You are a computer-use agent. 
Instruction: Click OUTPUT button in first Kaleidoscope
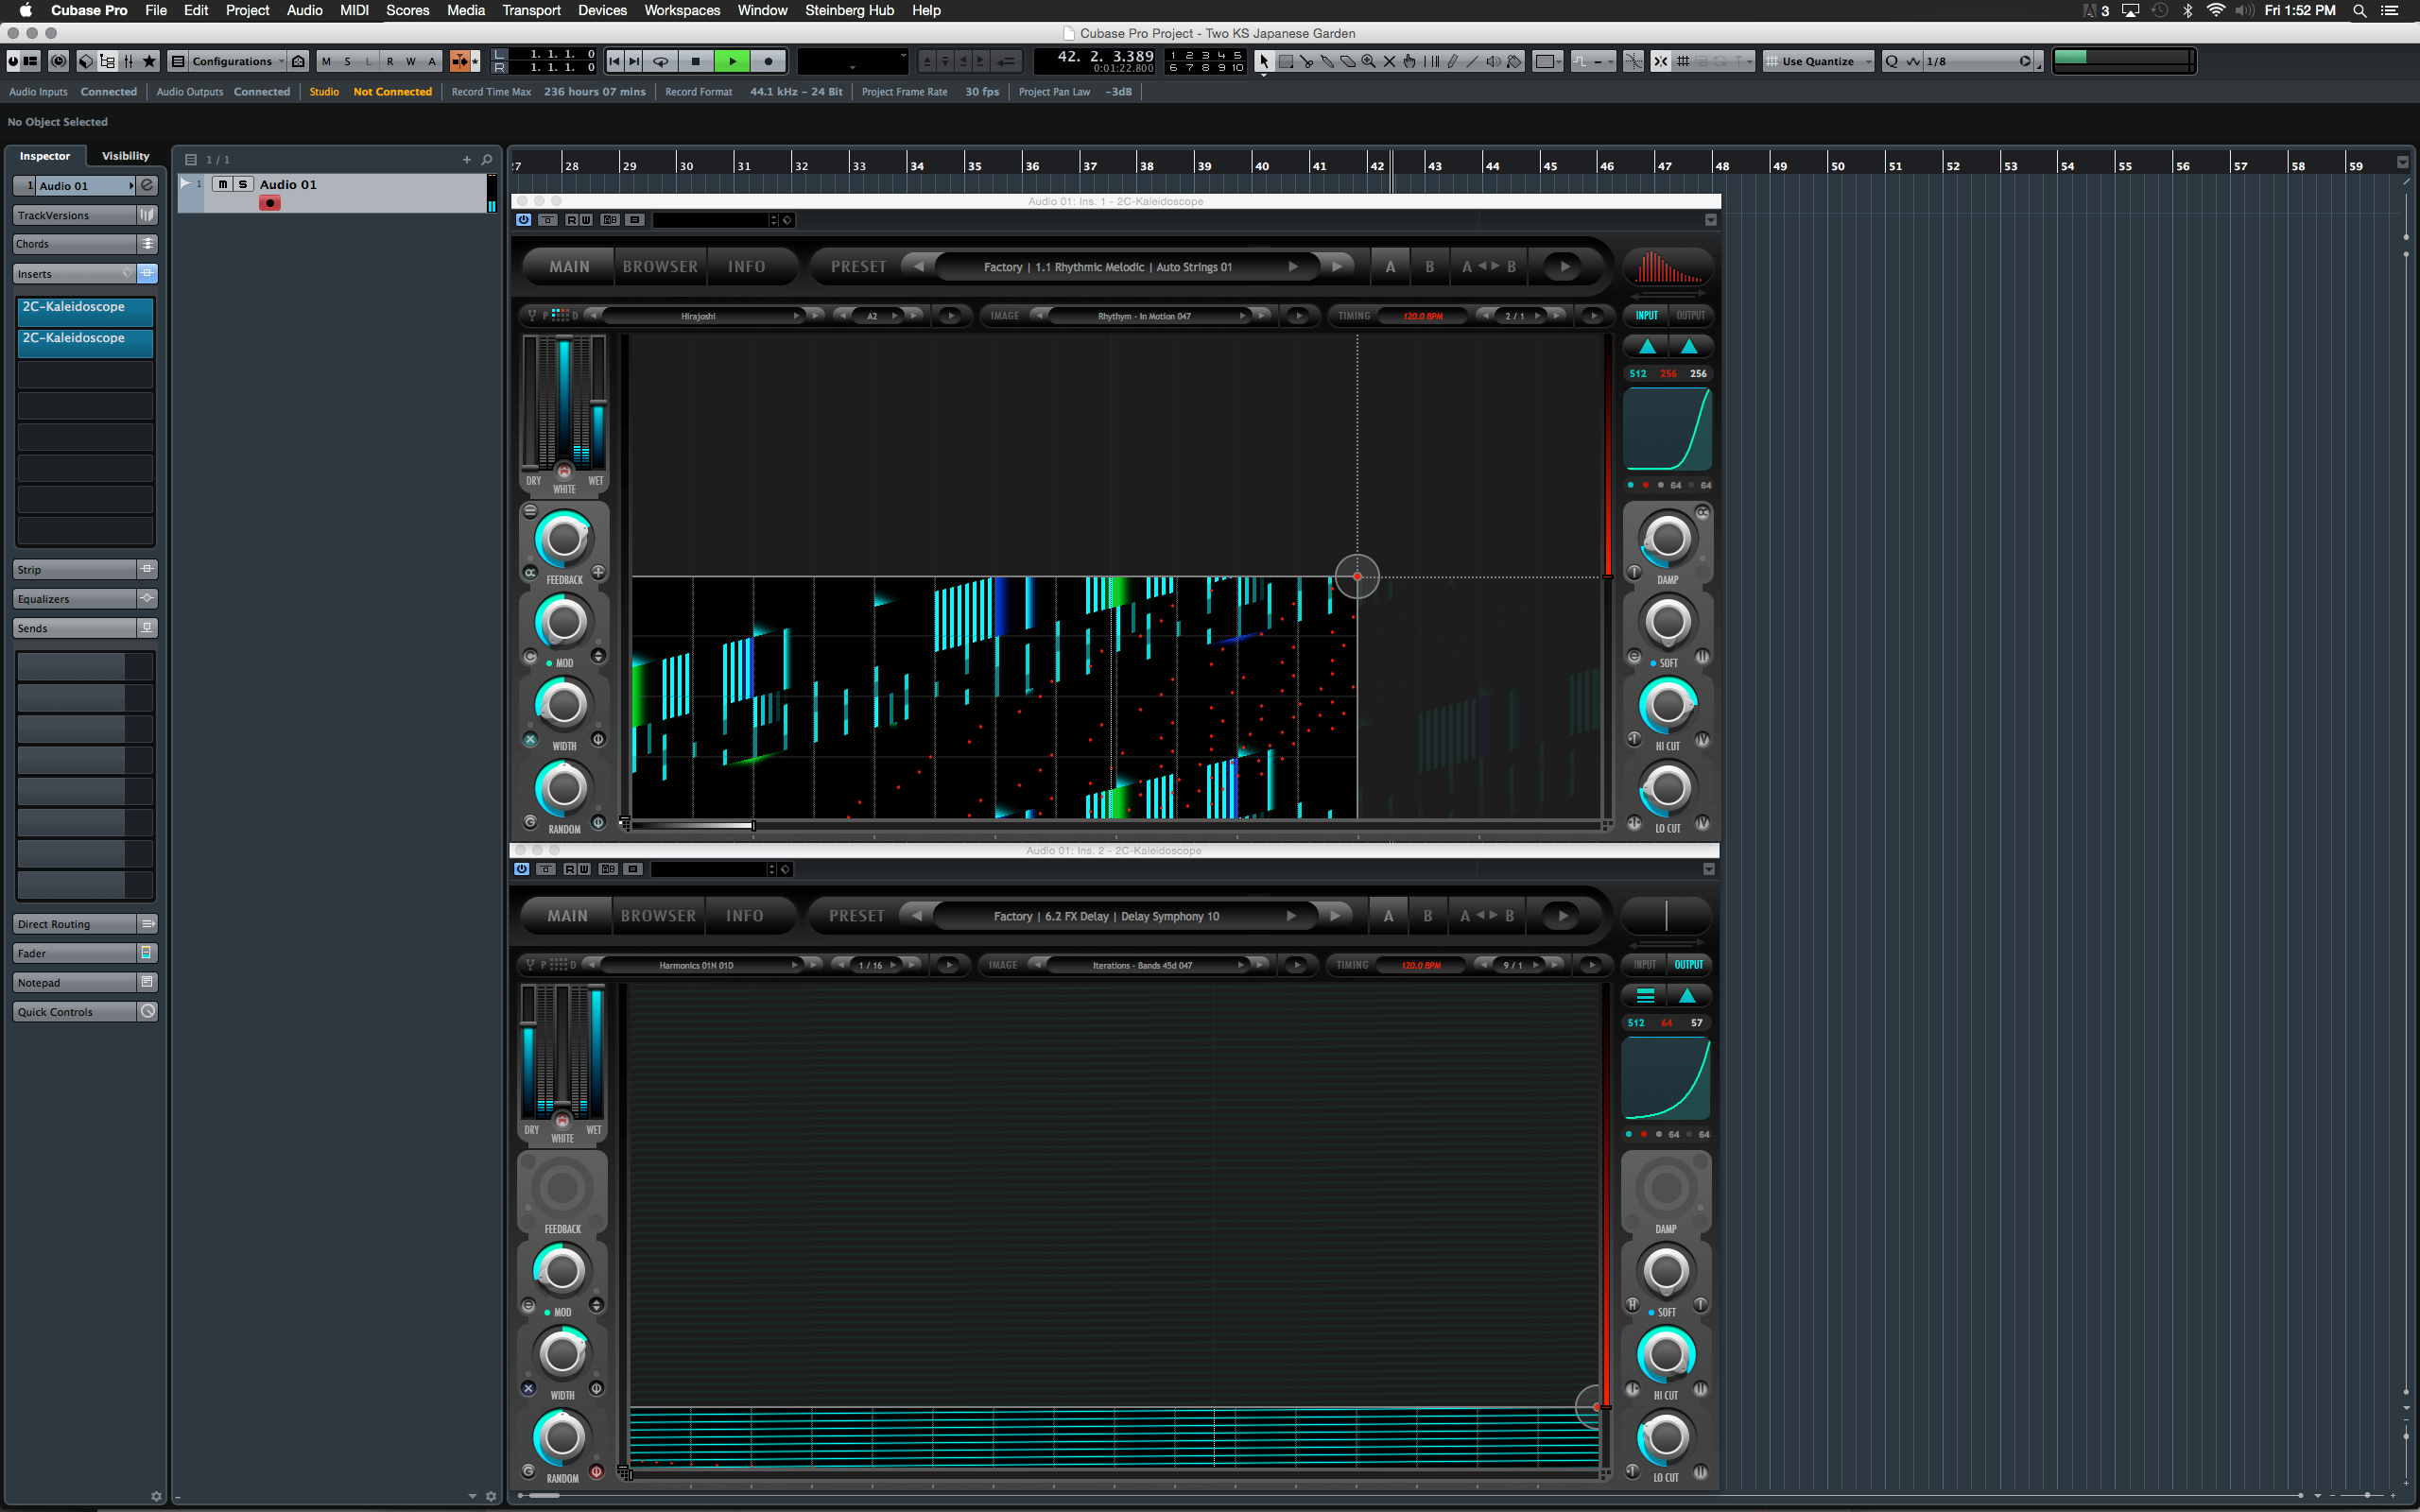pyautogui.click(x=1690, y=315)
